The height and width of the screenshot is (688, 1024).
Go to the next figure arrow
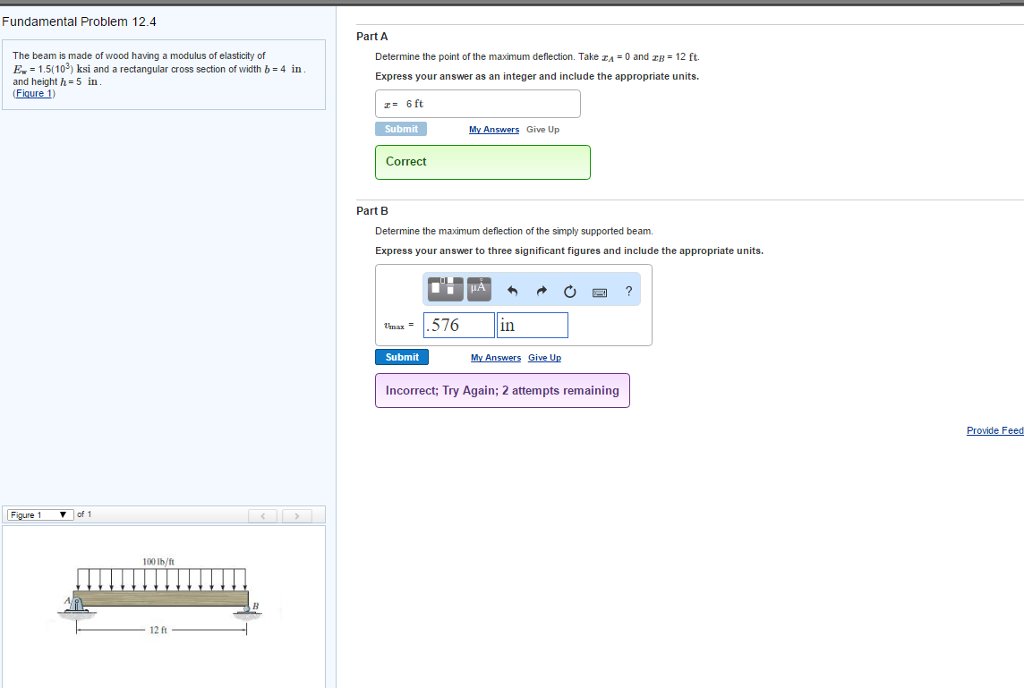[x=296, y=516]
